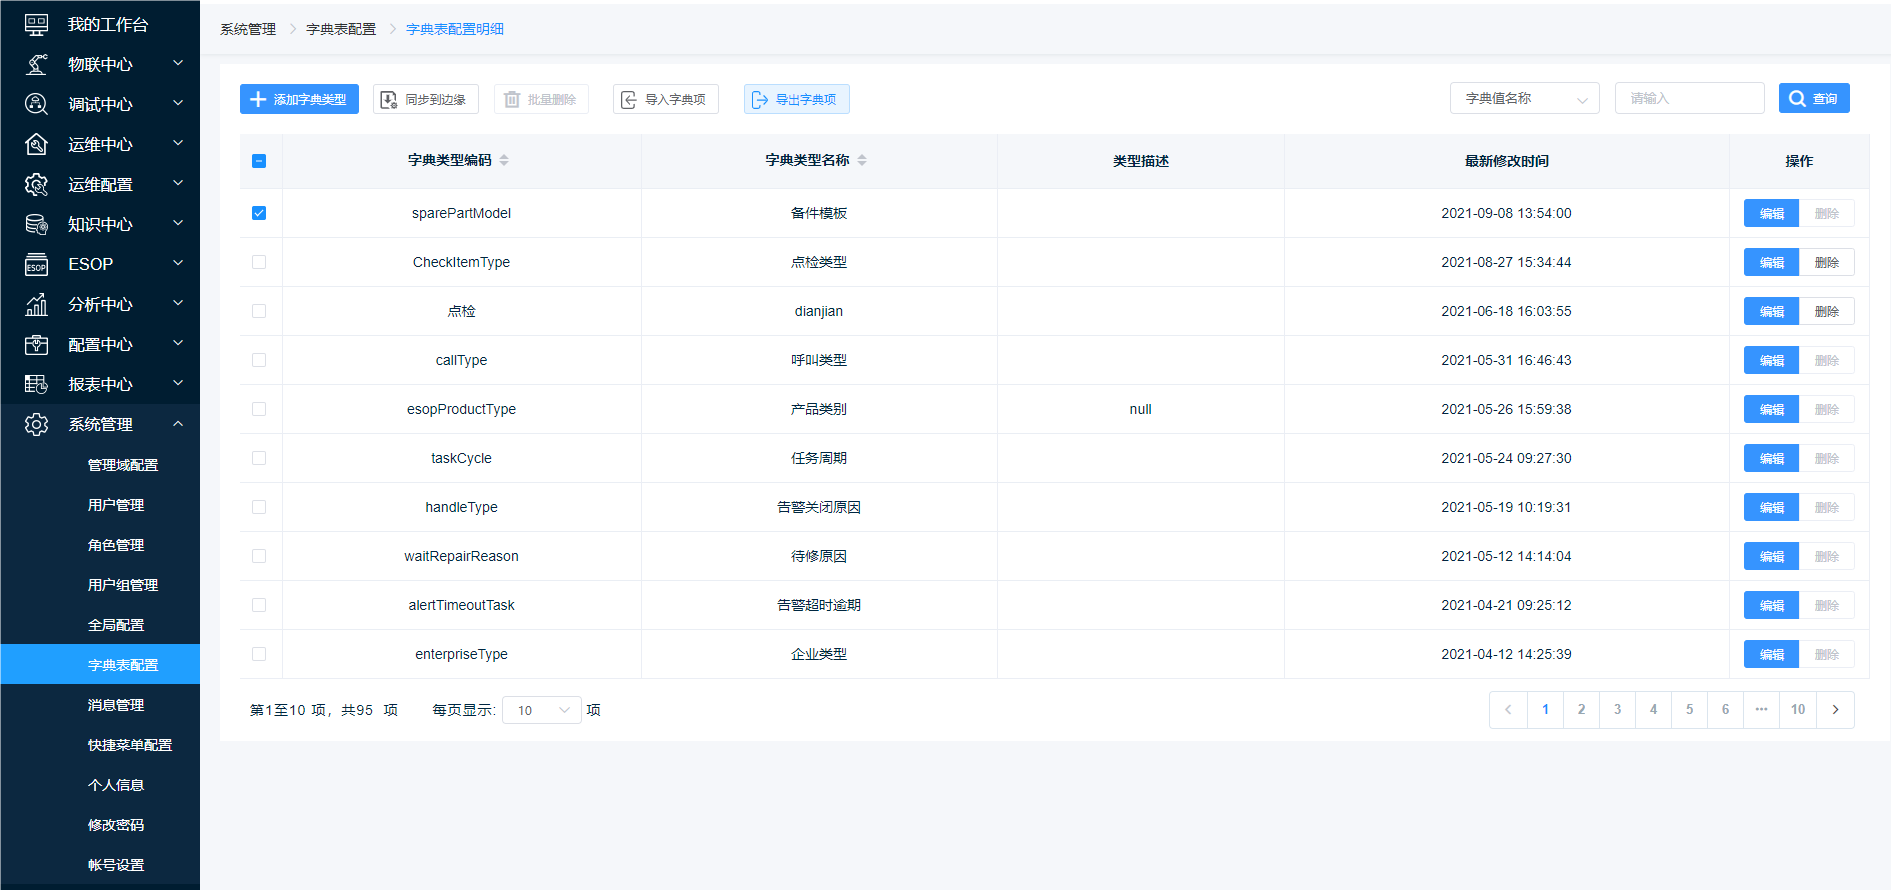
Task: Click 编辑 for the callType row
Action: pos(1771,360)
